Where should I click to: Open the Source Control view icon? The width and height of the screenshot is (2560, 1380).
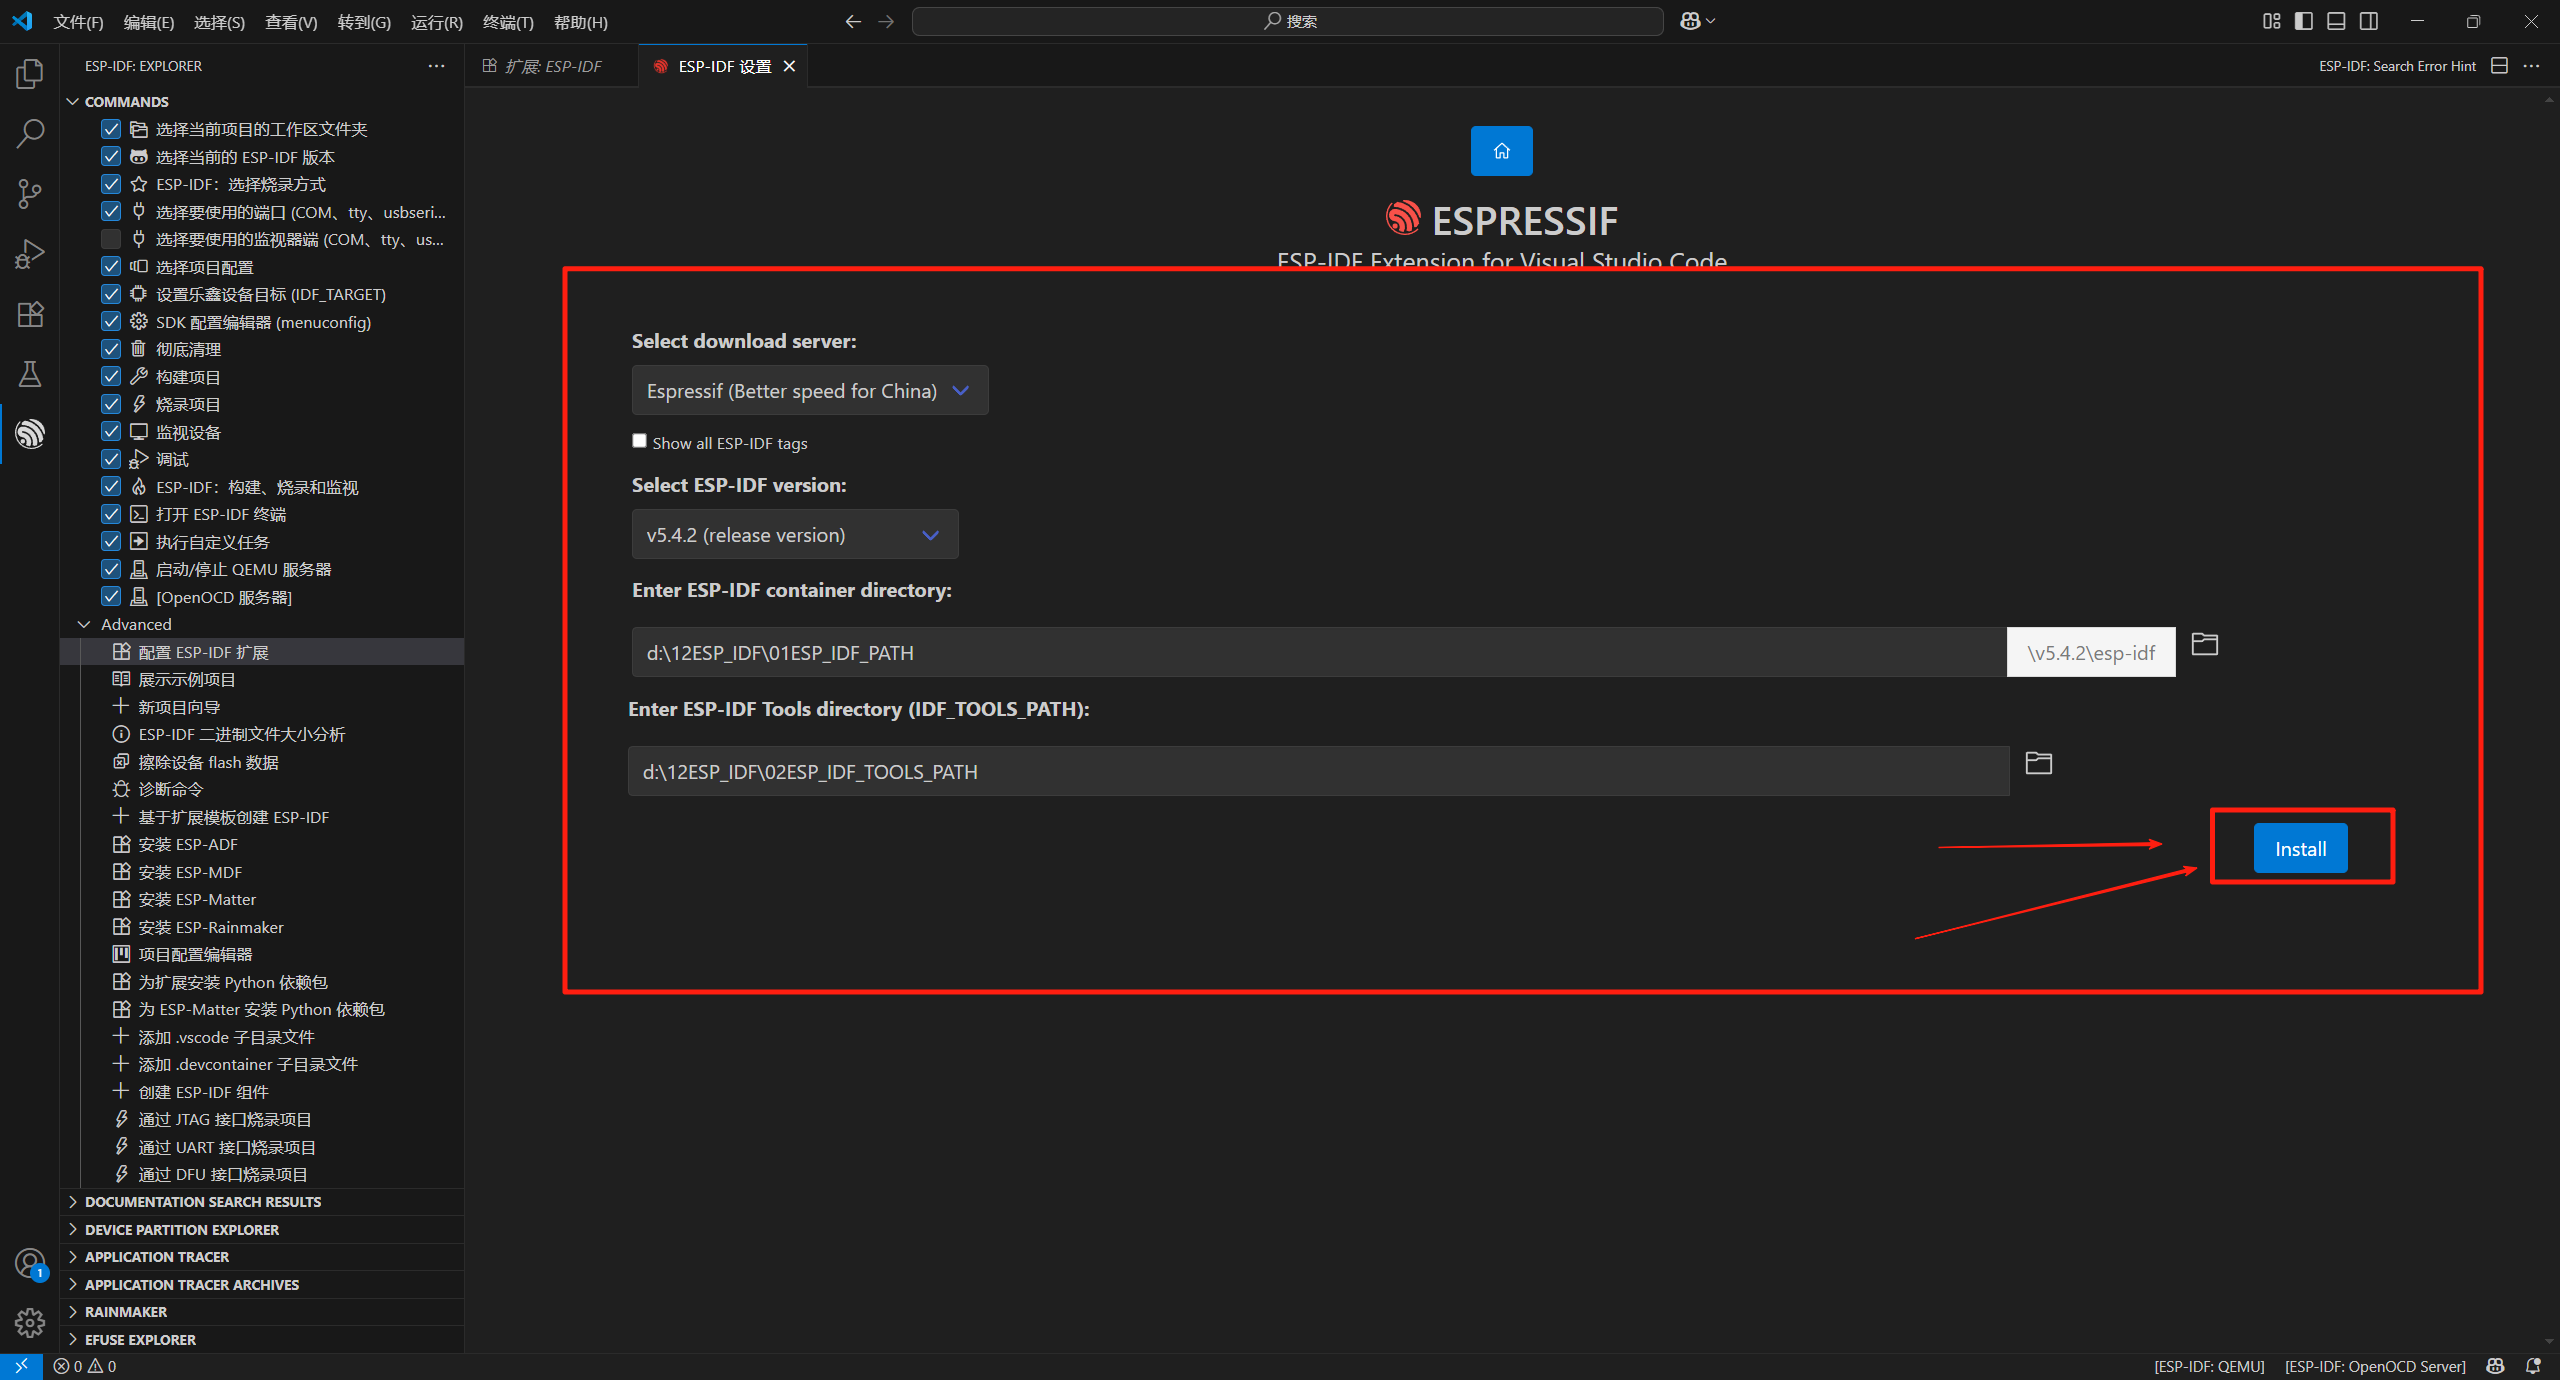(x=30, y=194)
